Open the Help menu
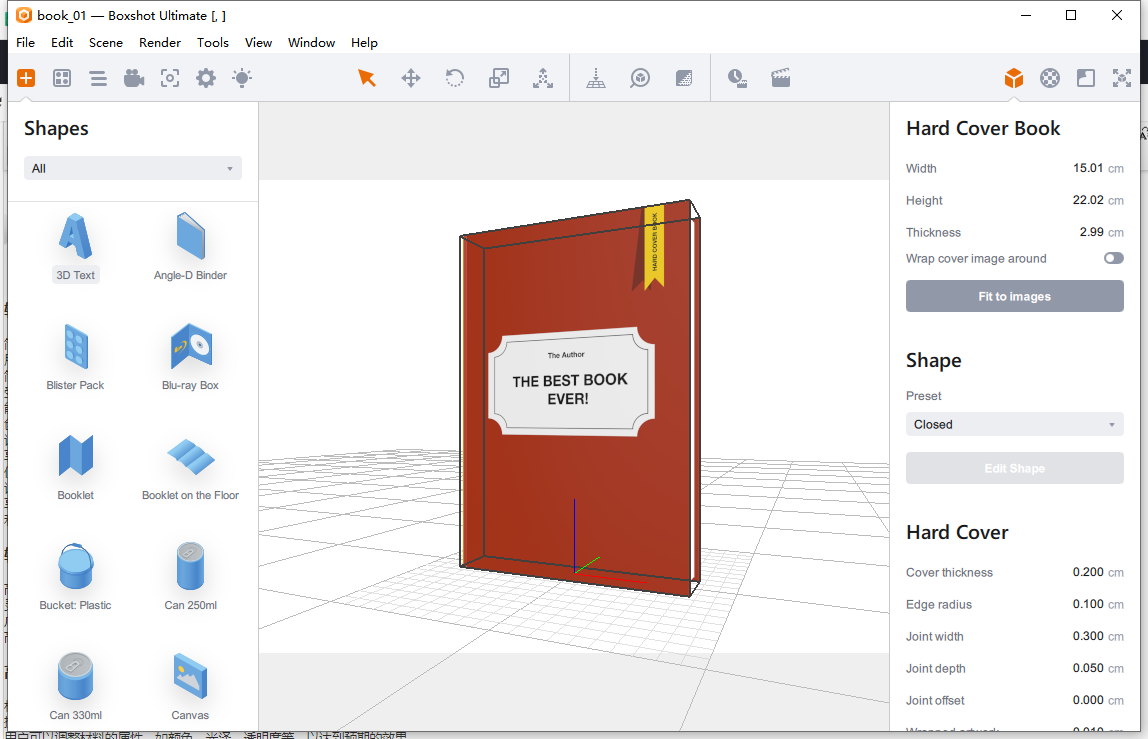1148x739 pixels. tap(364, 42)
